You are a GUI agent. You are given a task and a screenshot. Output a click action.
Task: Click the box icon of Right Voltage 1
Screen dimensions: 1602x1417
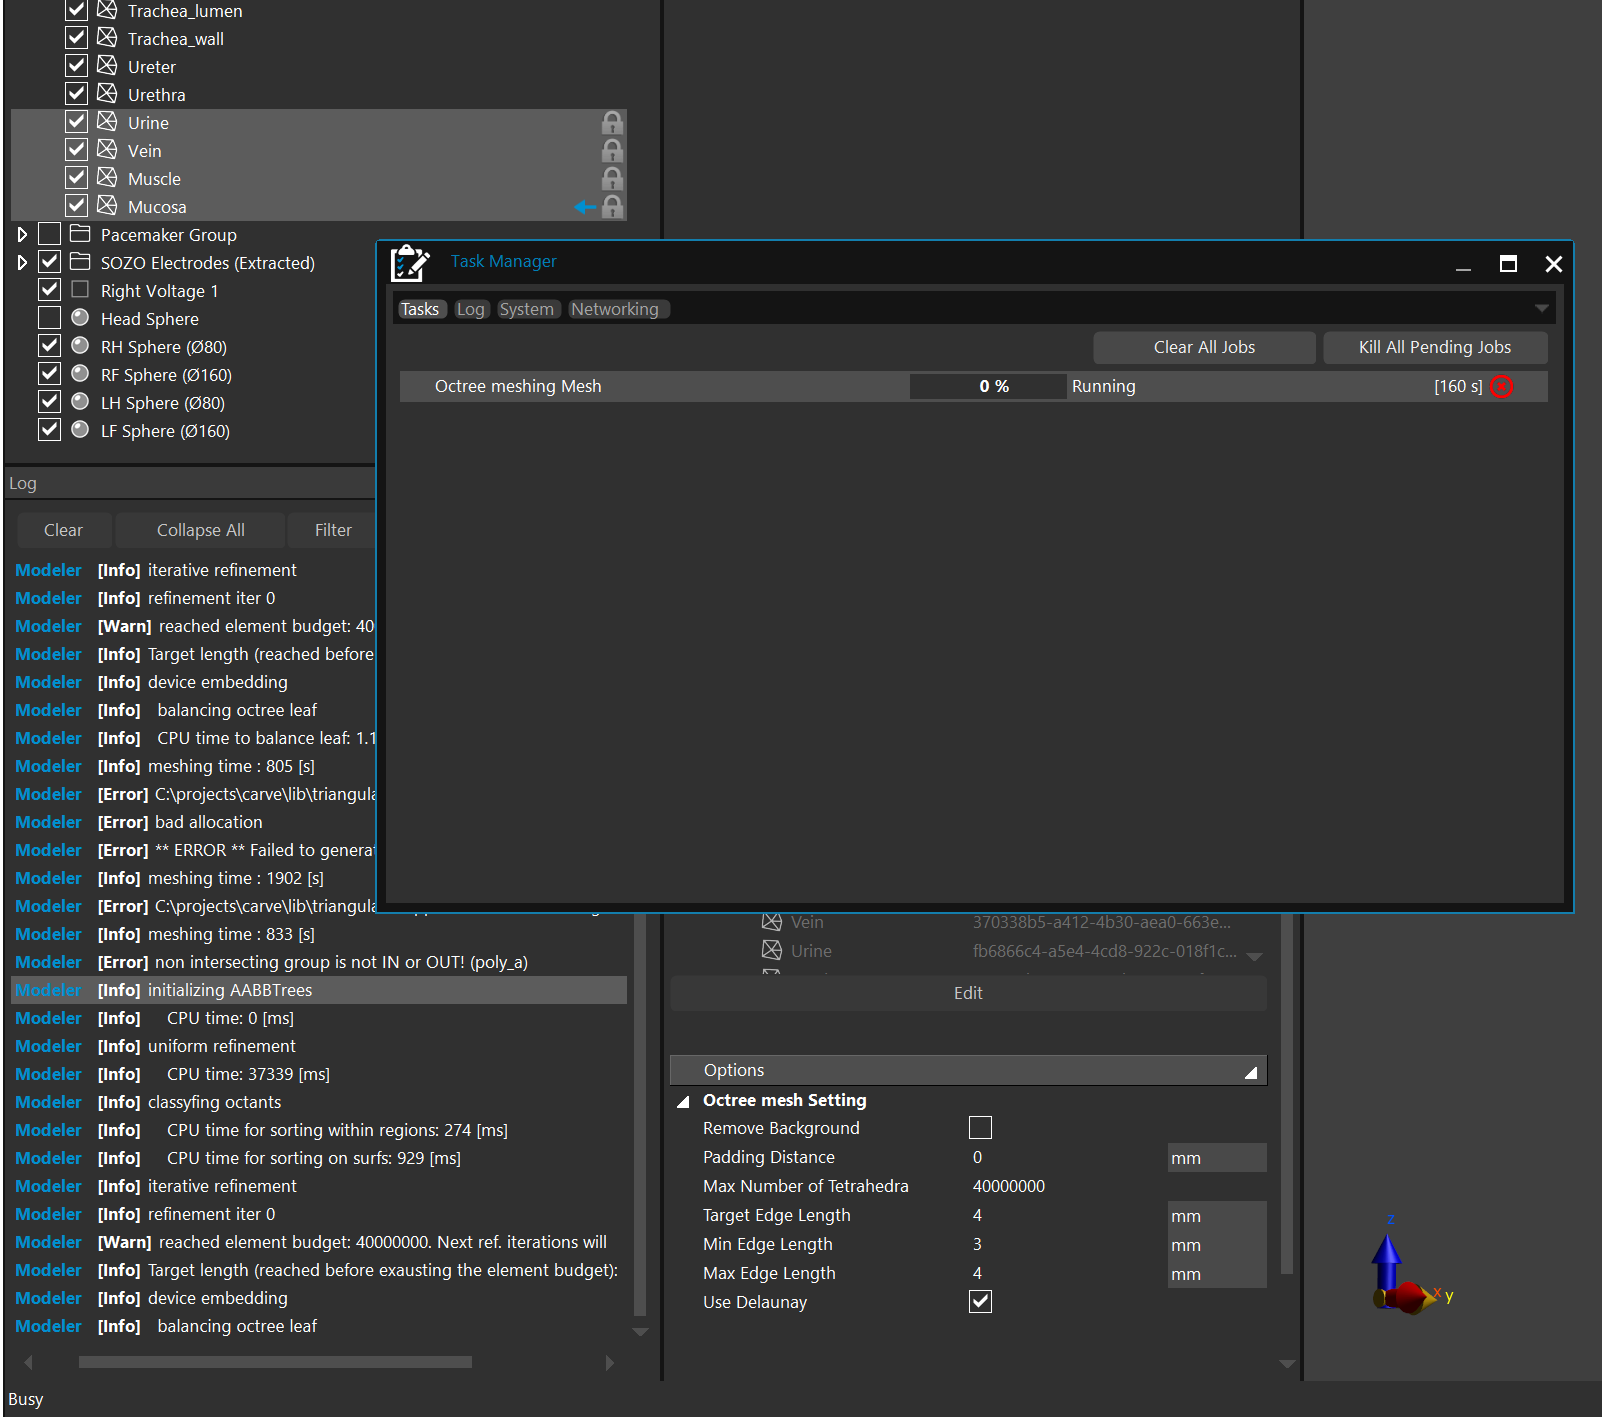[x=80, y=290]
